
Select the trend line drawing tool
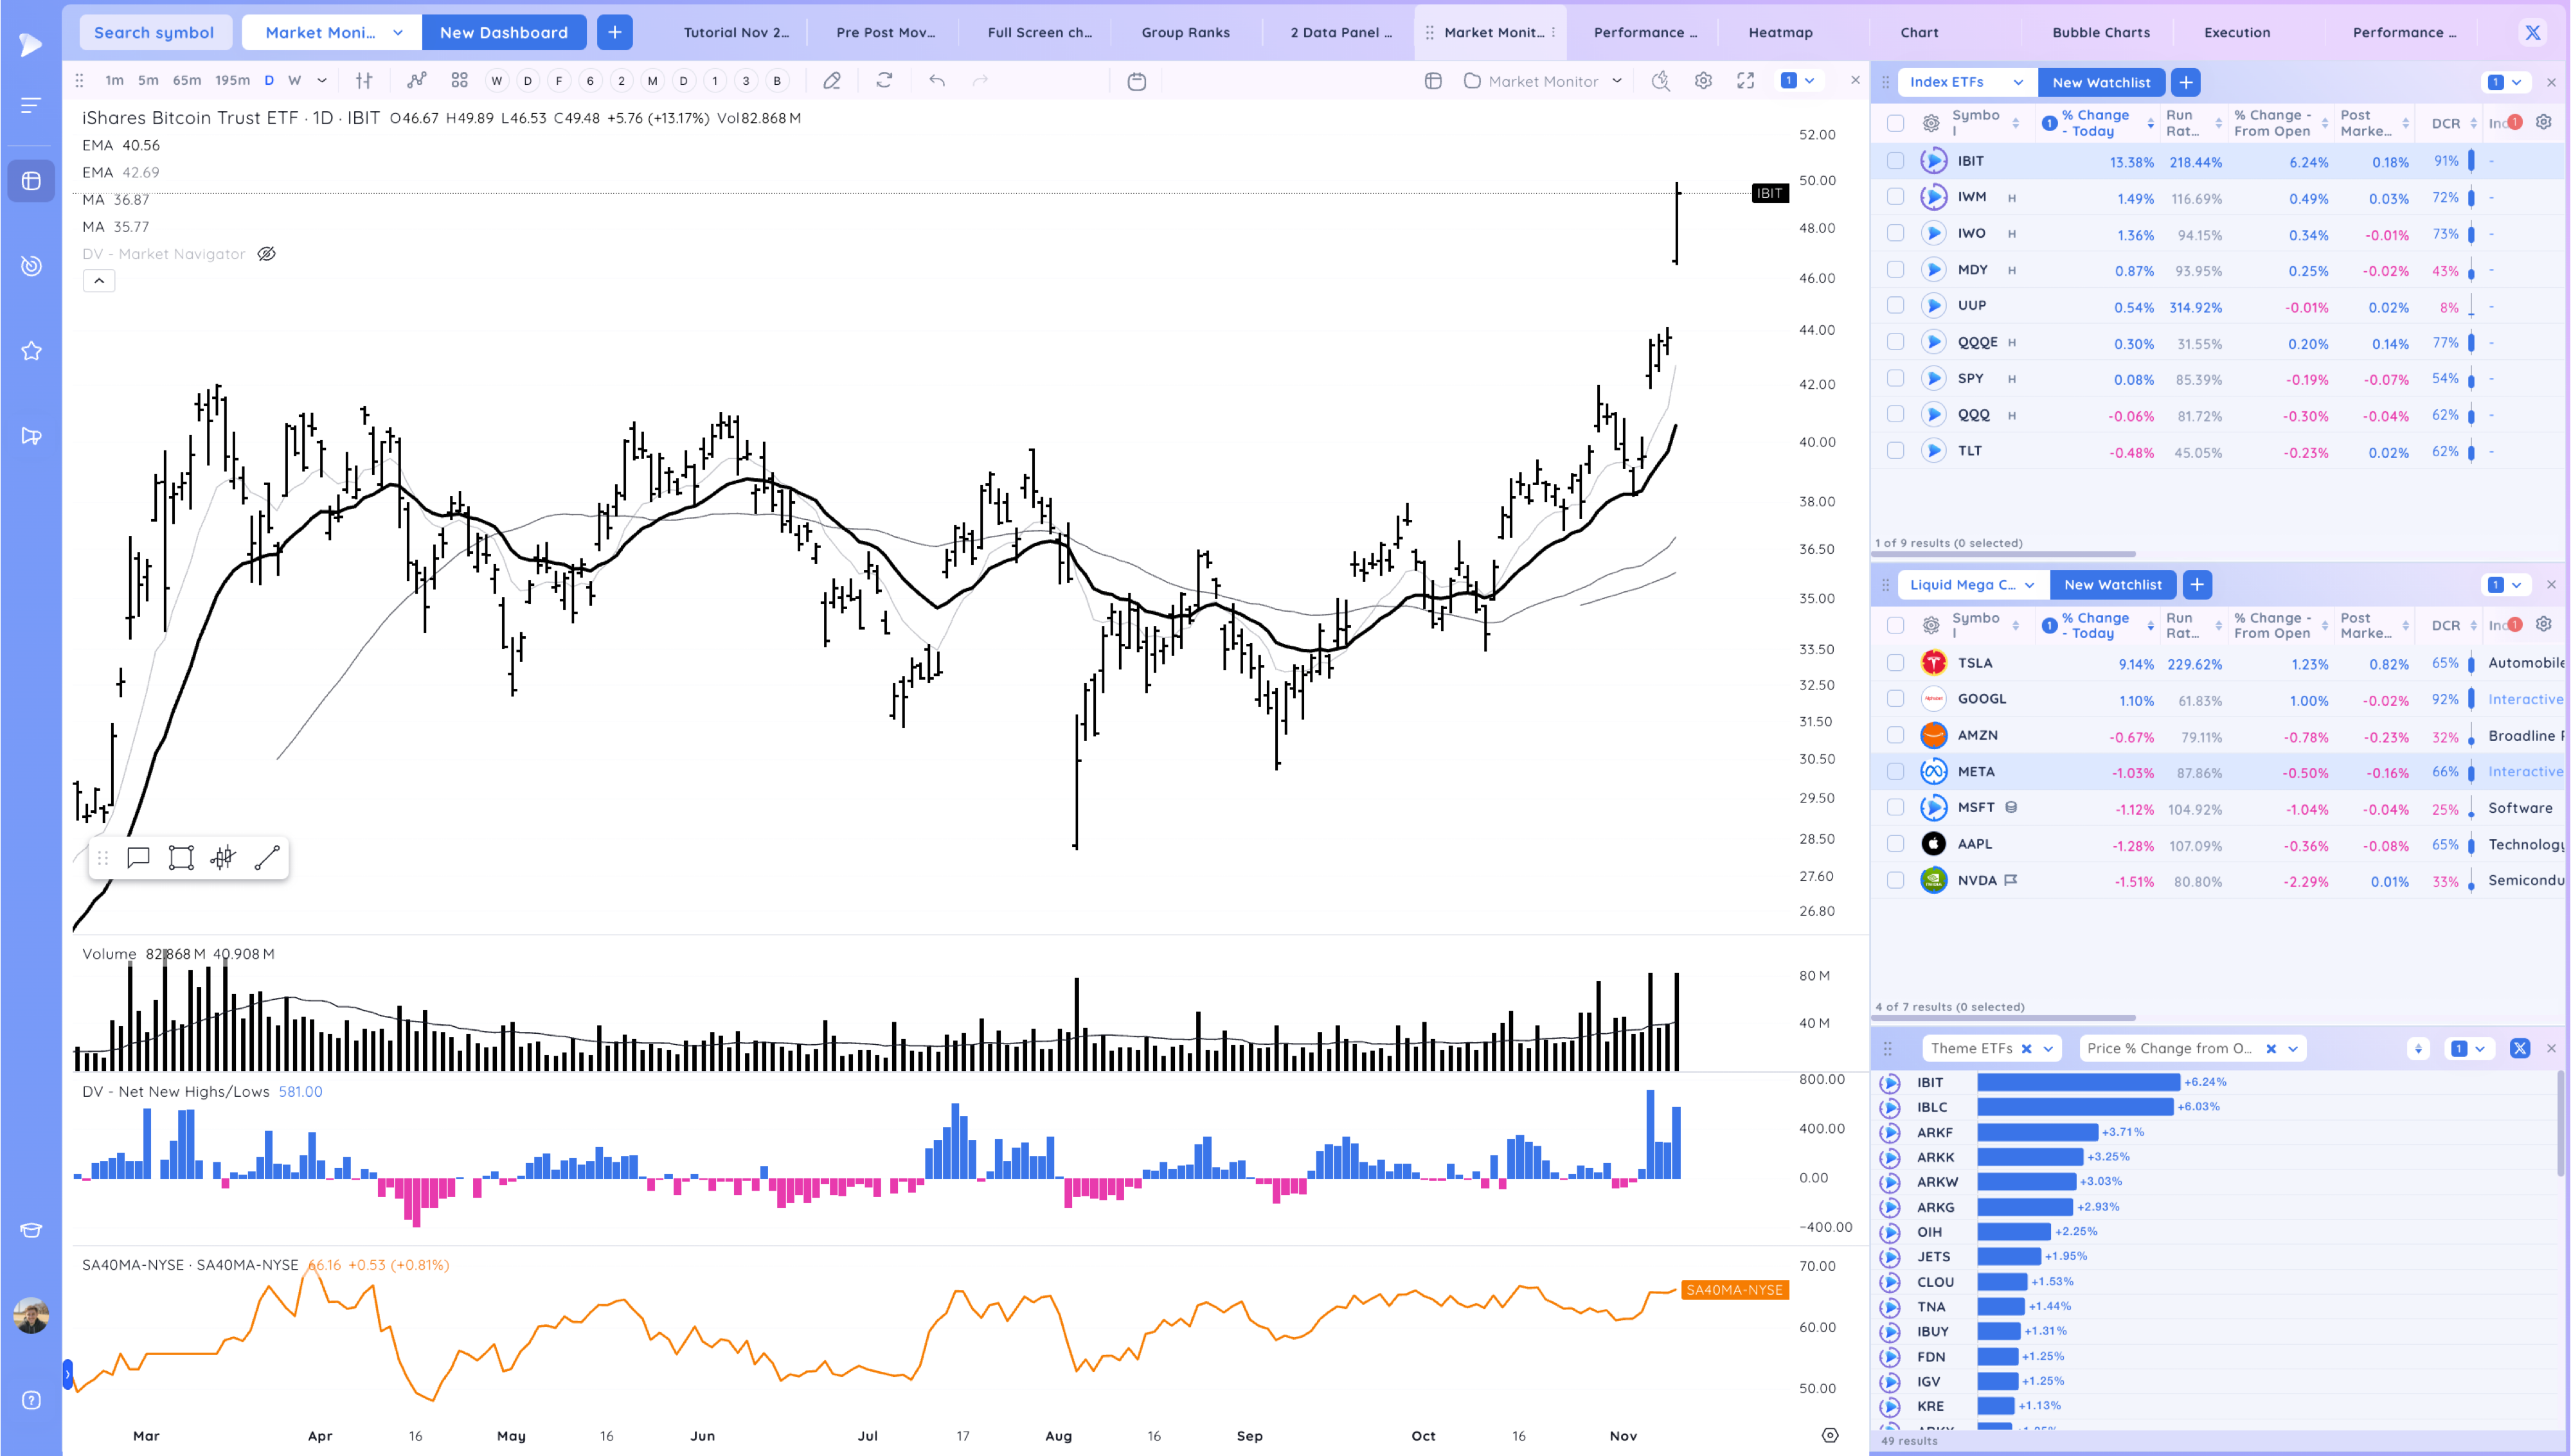click(267, 858)
